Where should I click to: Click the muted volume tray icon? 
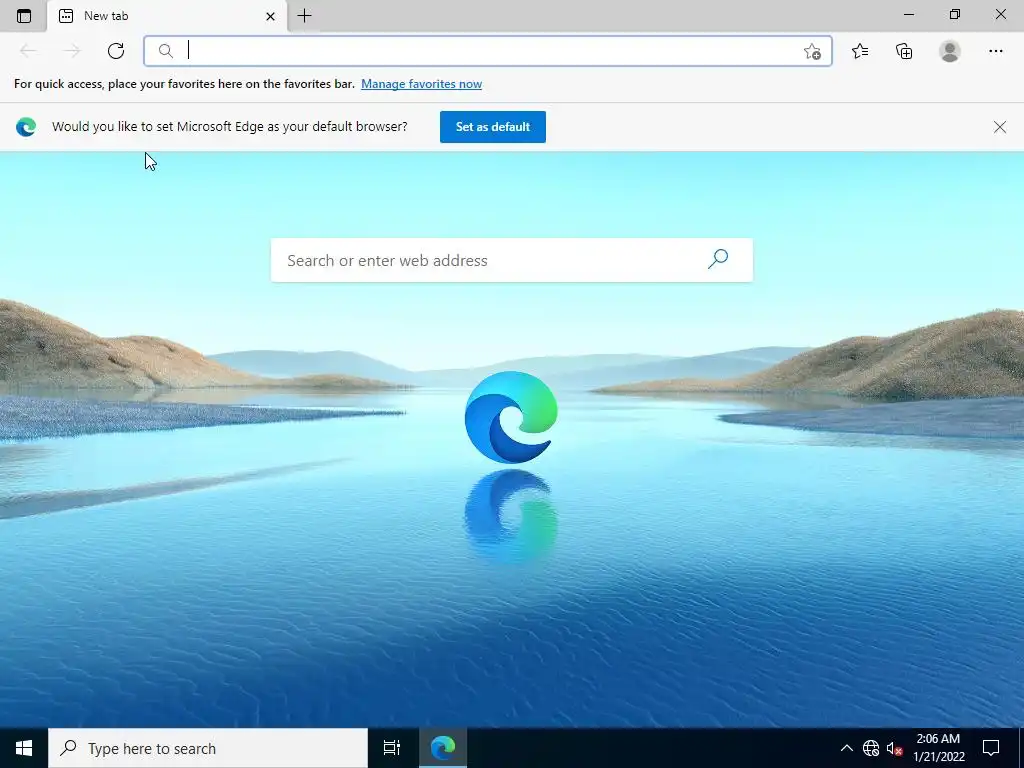[894, 748]
